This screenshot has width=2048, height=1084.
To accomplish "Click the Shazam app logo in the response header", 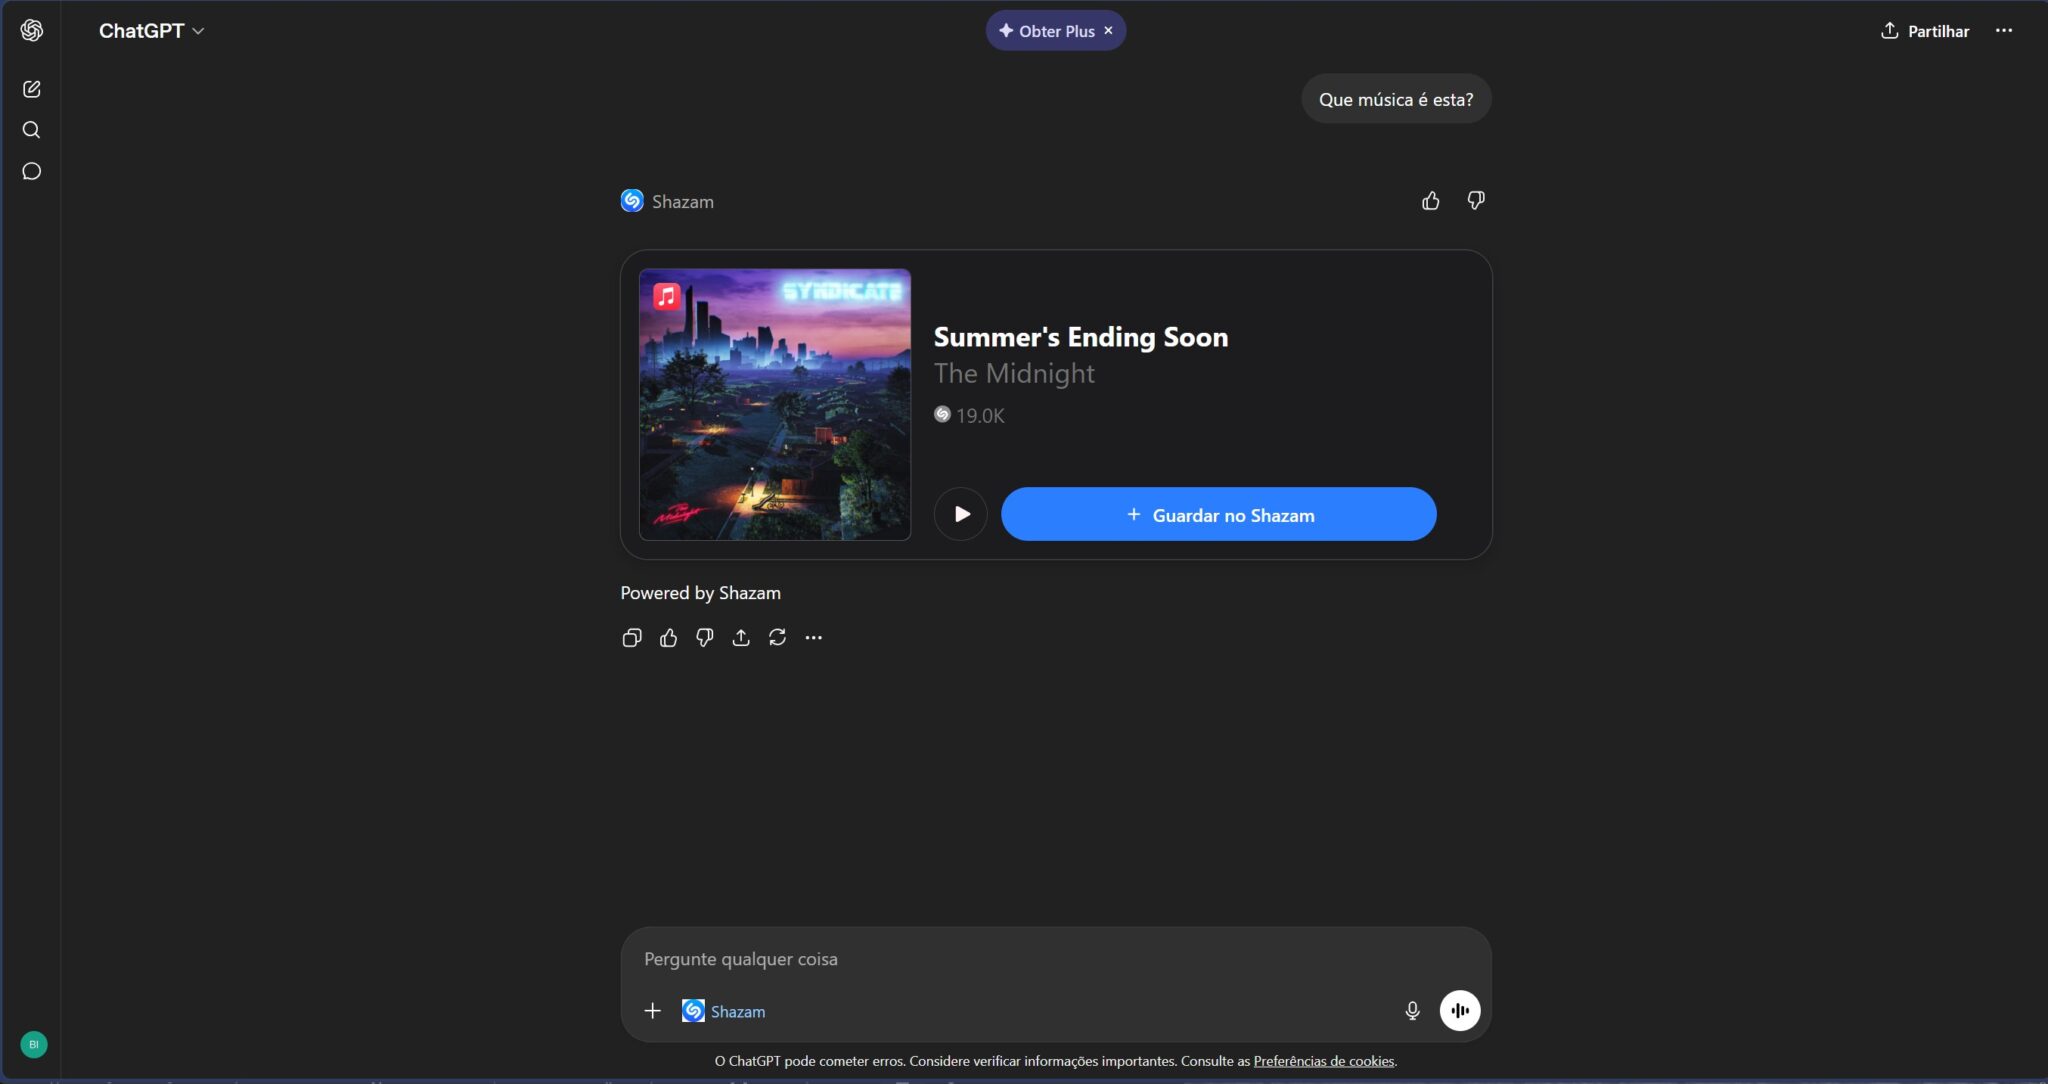I will pyautogui.click(x=632, y=201).
